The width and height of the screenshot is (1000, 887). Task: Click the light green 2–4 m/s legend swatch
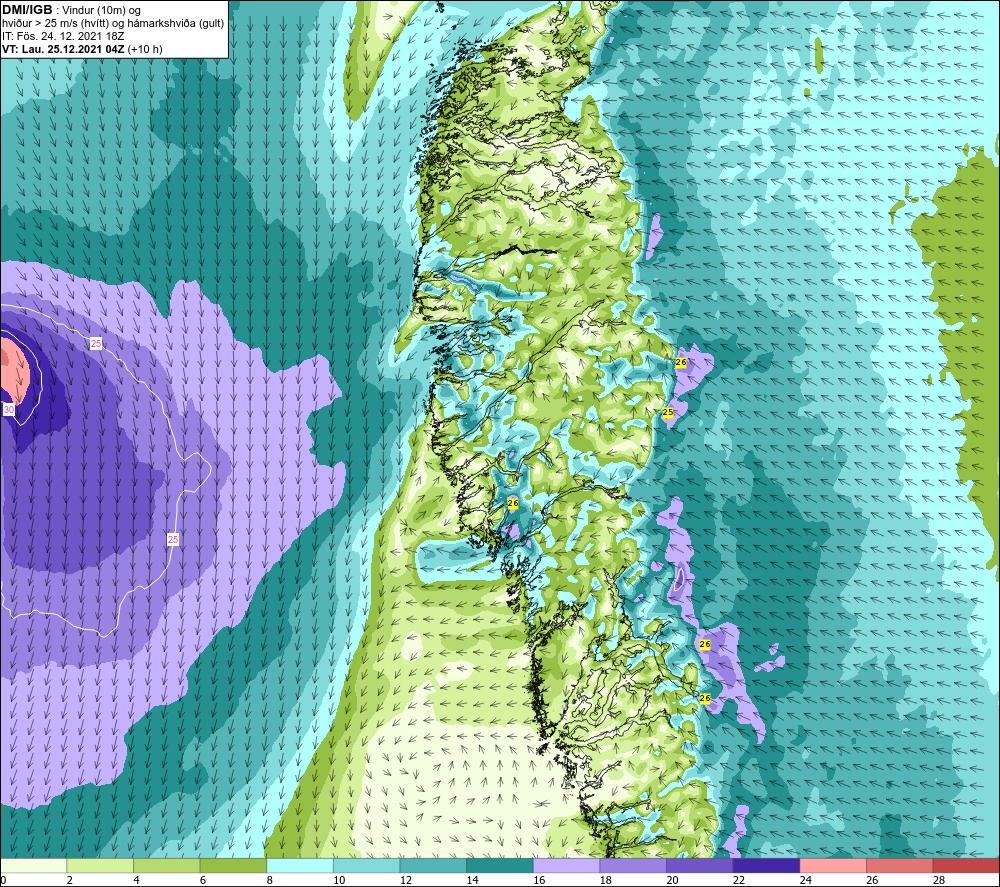pyautogui.click(x=99, y=865)
